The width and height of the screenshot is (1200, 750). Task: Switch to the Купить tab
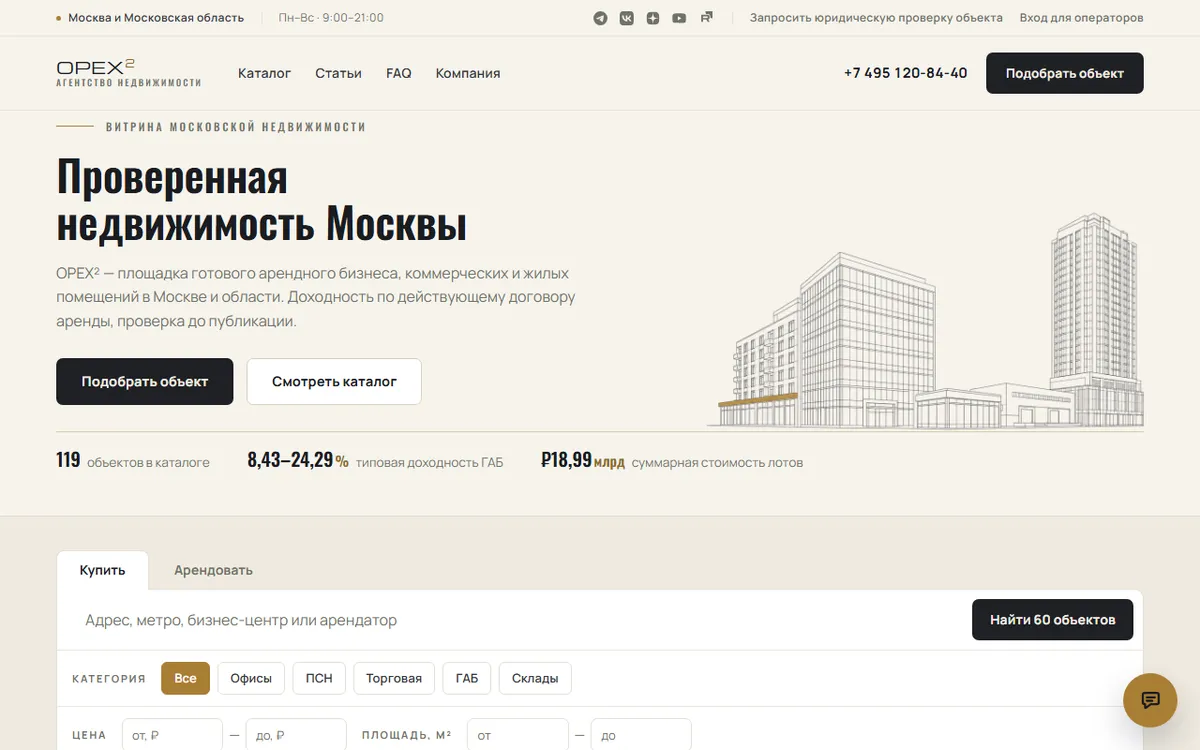coord(102,570)
